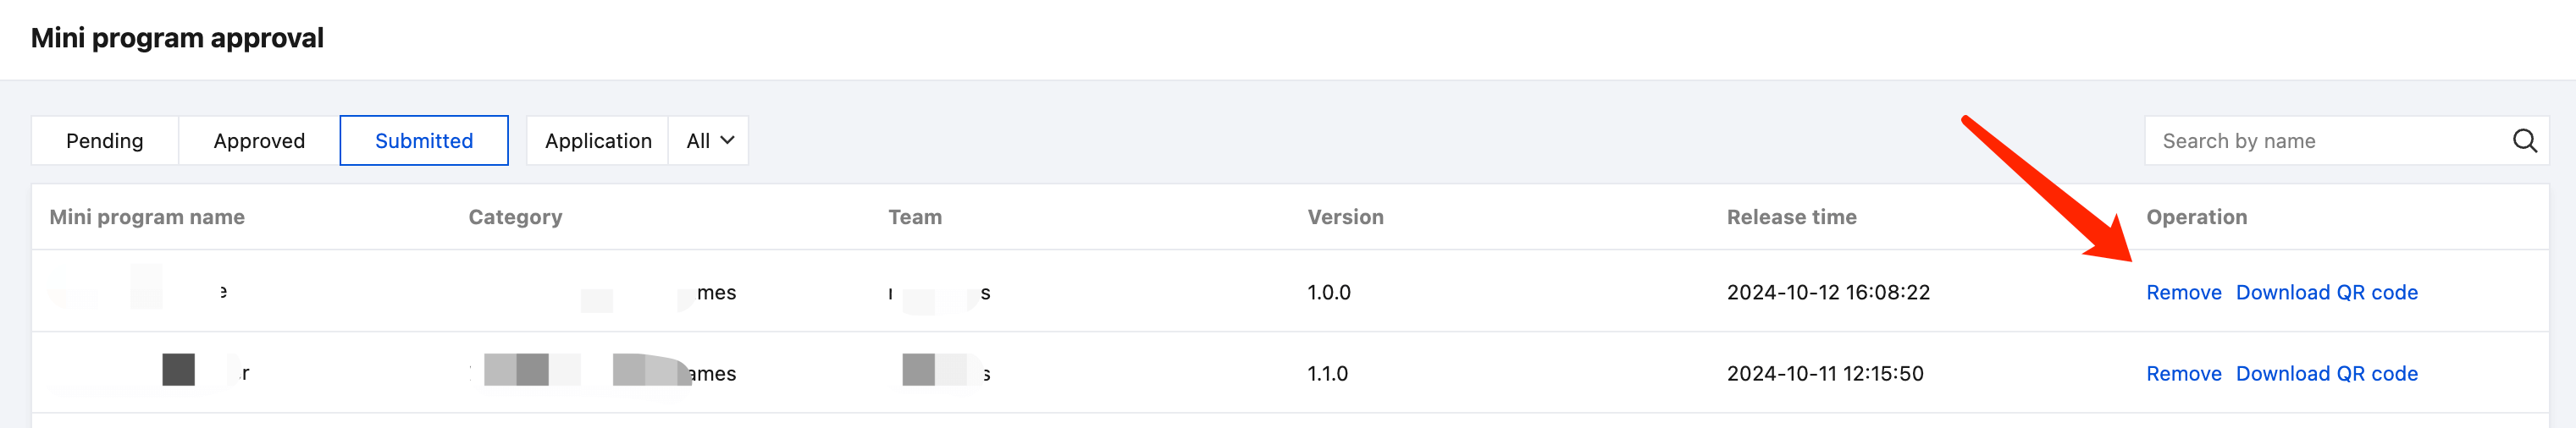Download QR code for version 1.1.0
Viewport: 2576px width, 428px height.
point(2326,373)
